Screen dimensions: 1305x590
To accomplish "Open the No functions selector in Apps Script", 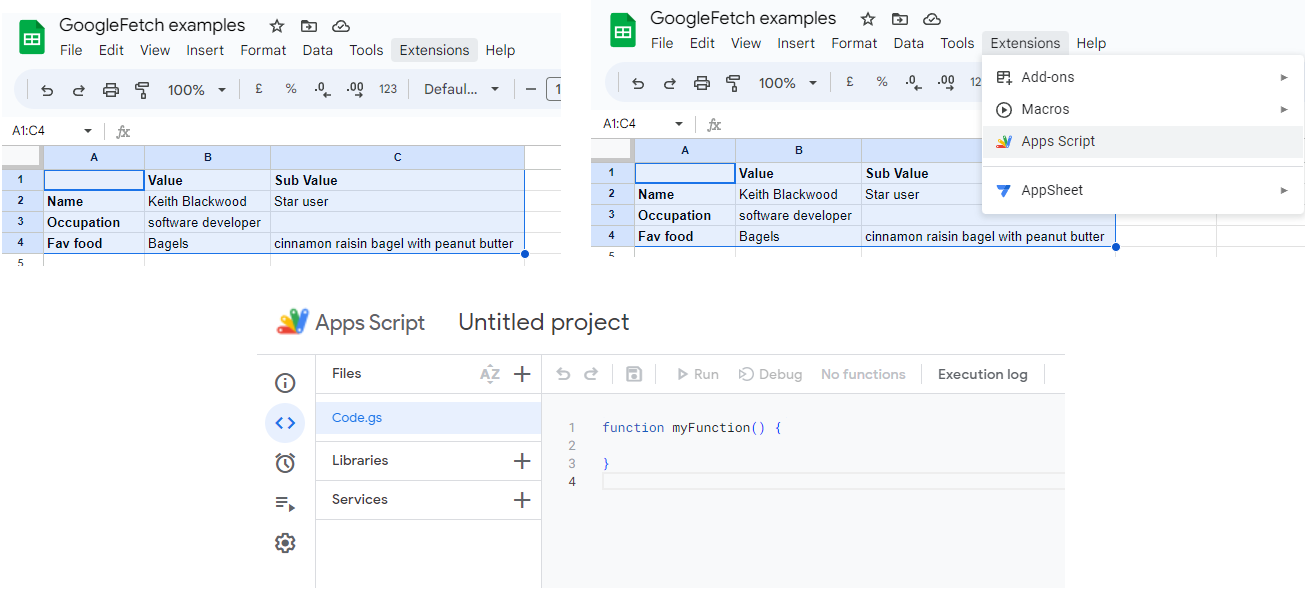I will point(863,374).
